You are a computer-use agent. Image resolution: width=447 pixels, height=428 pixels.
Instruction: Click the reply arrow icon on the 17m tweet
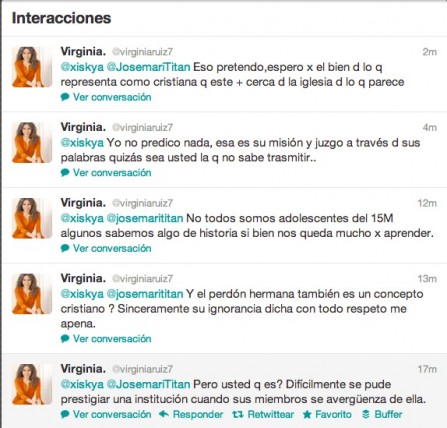click(x=163, y=414)
